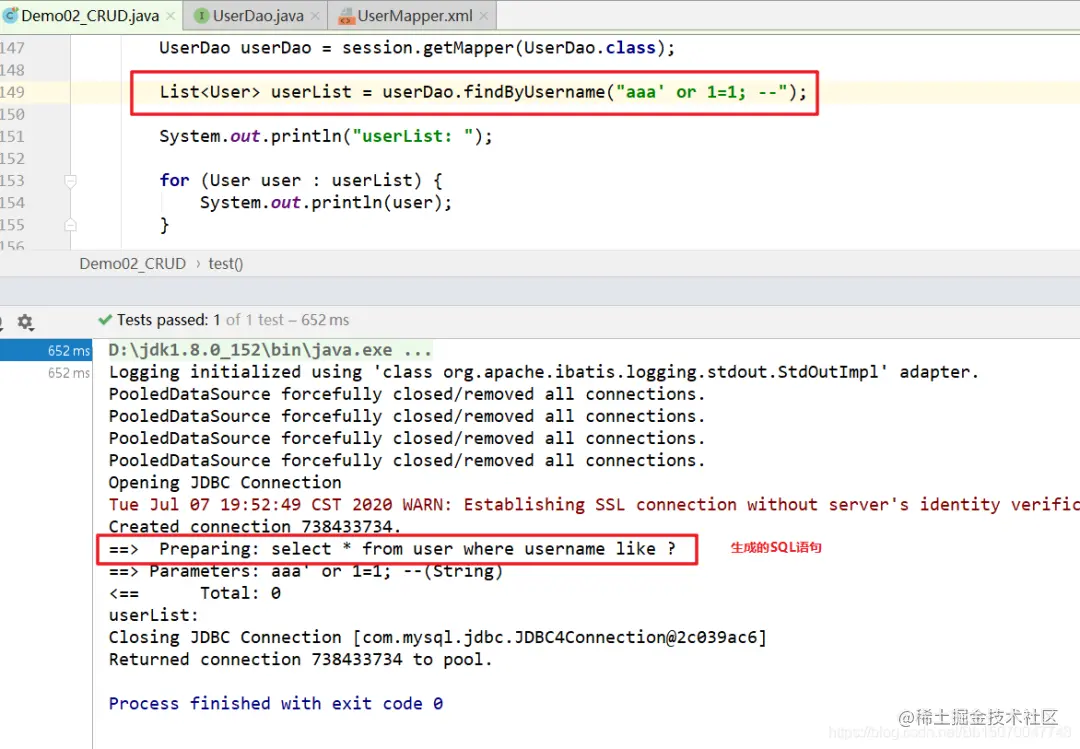The width and height of the screenshot is (1080, 749).
Task: Click Demo02_CRUD in the breadcrumb bar
Action: [x=132, y=264]
